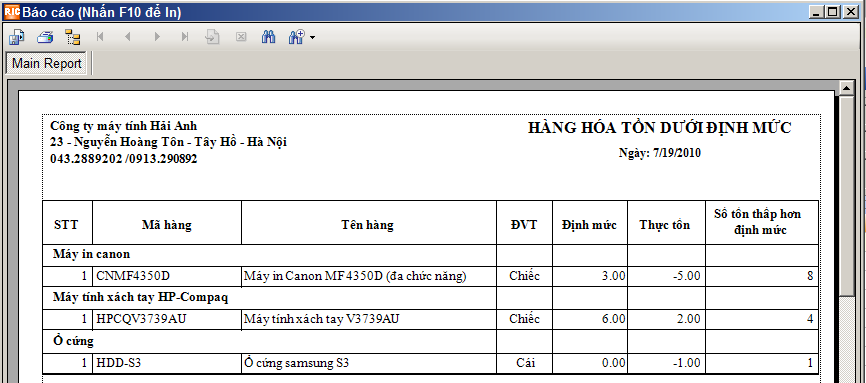Click the Print Report icon
This screenshot has height=383, width=866.
click(x=45, y=37)
